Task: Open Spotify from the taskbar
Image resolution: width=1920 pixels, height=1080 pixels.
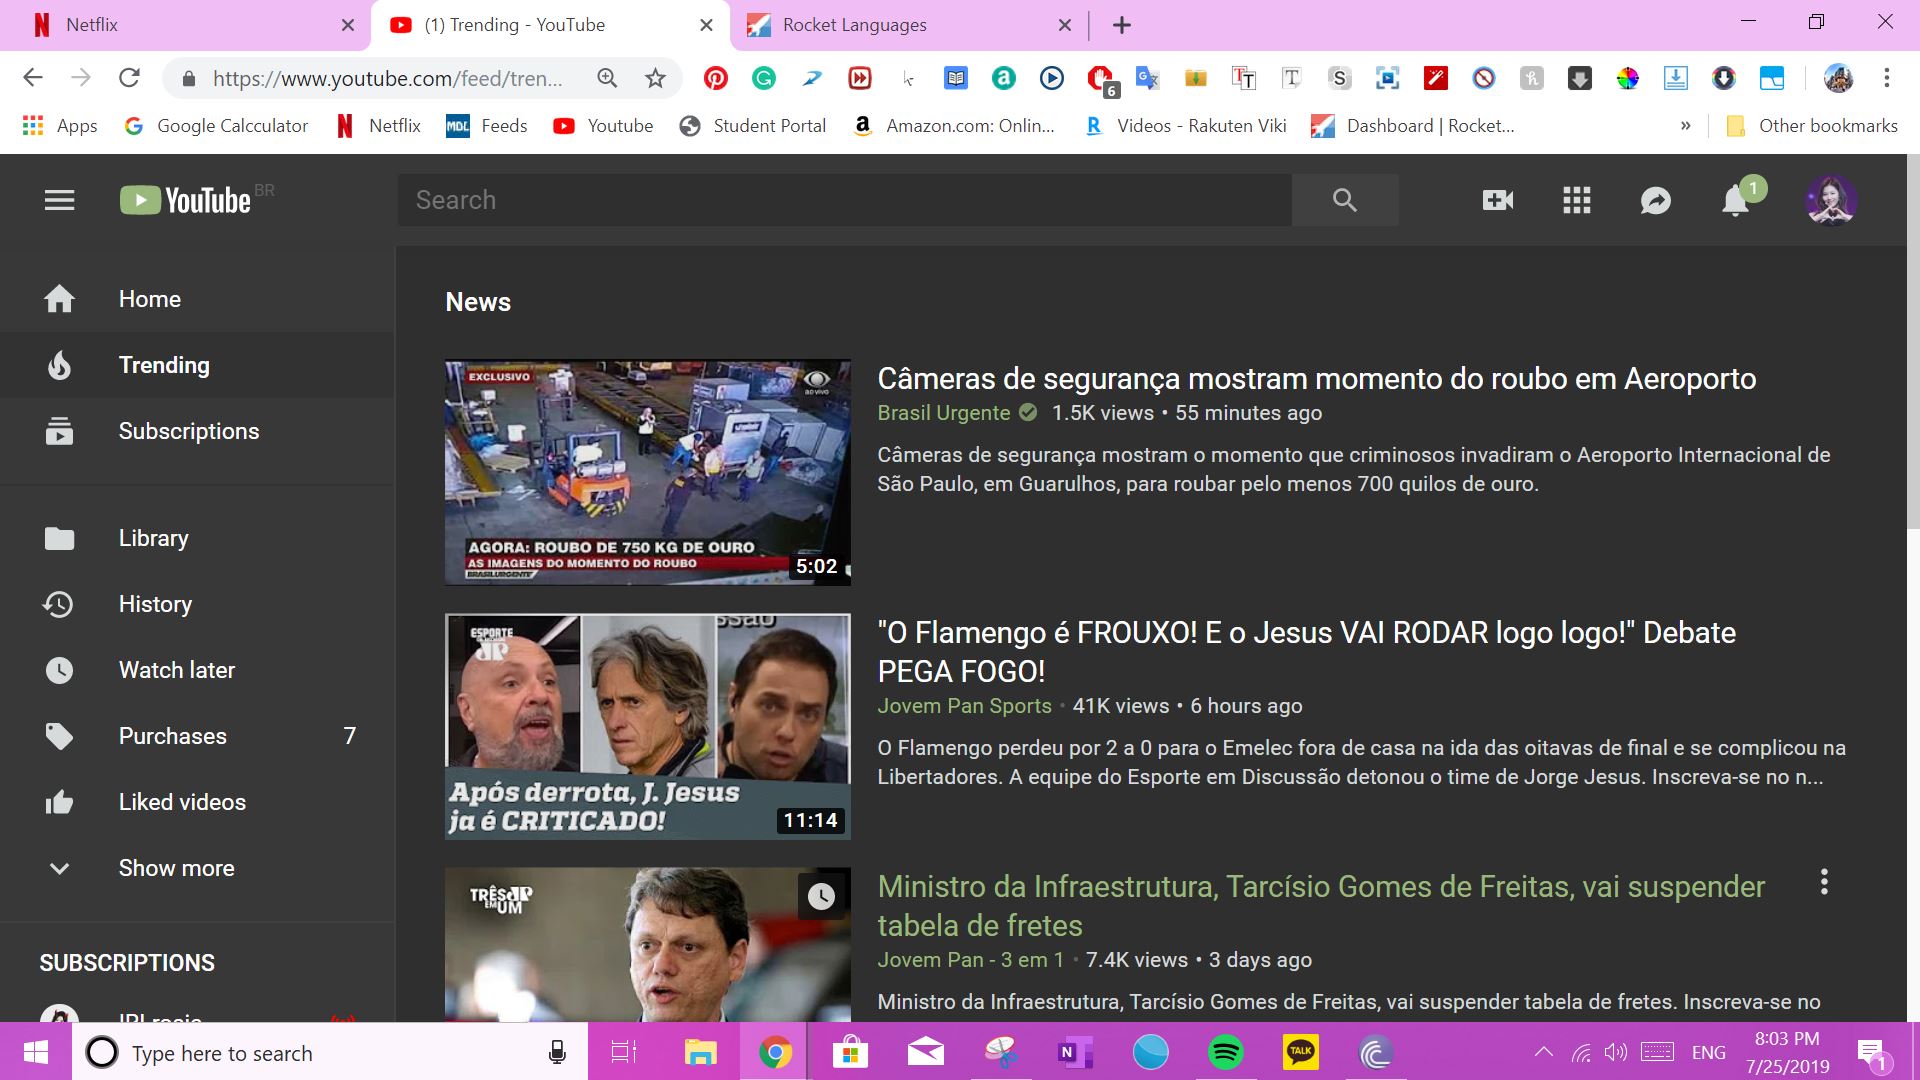Action: click(x=1225, y=1052)
